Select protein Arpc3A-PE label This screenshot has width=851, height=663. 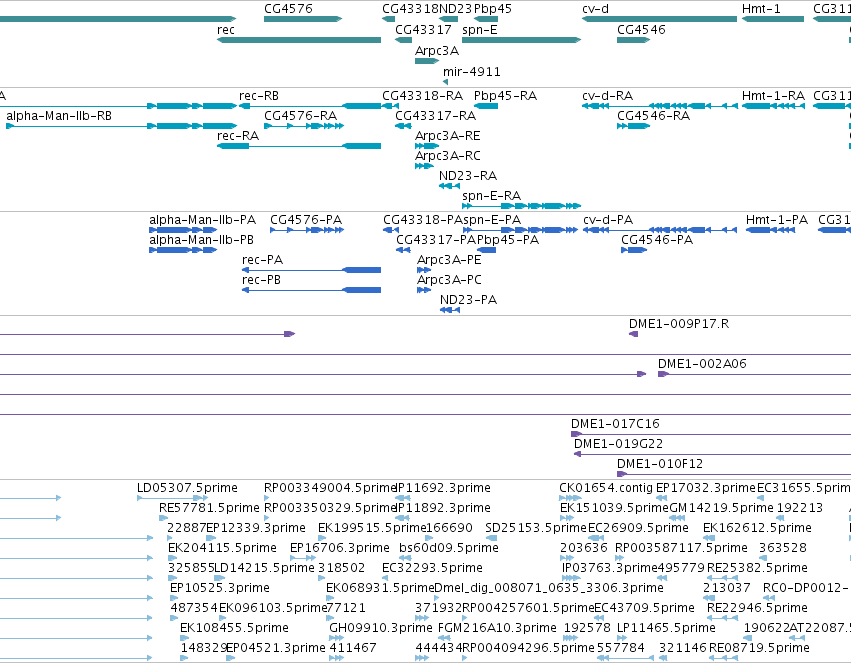(x=449, y=260)
